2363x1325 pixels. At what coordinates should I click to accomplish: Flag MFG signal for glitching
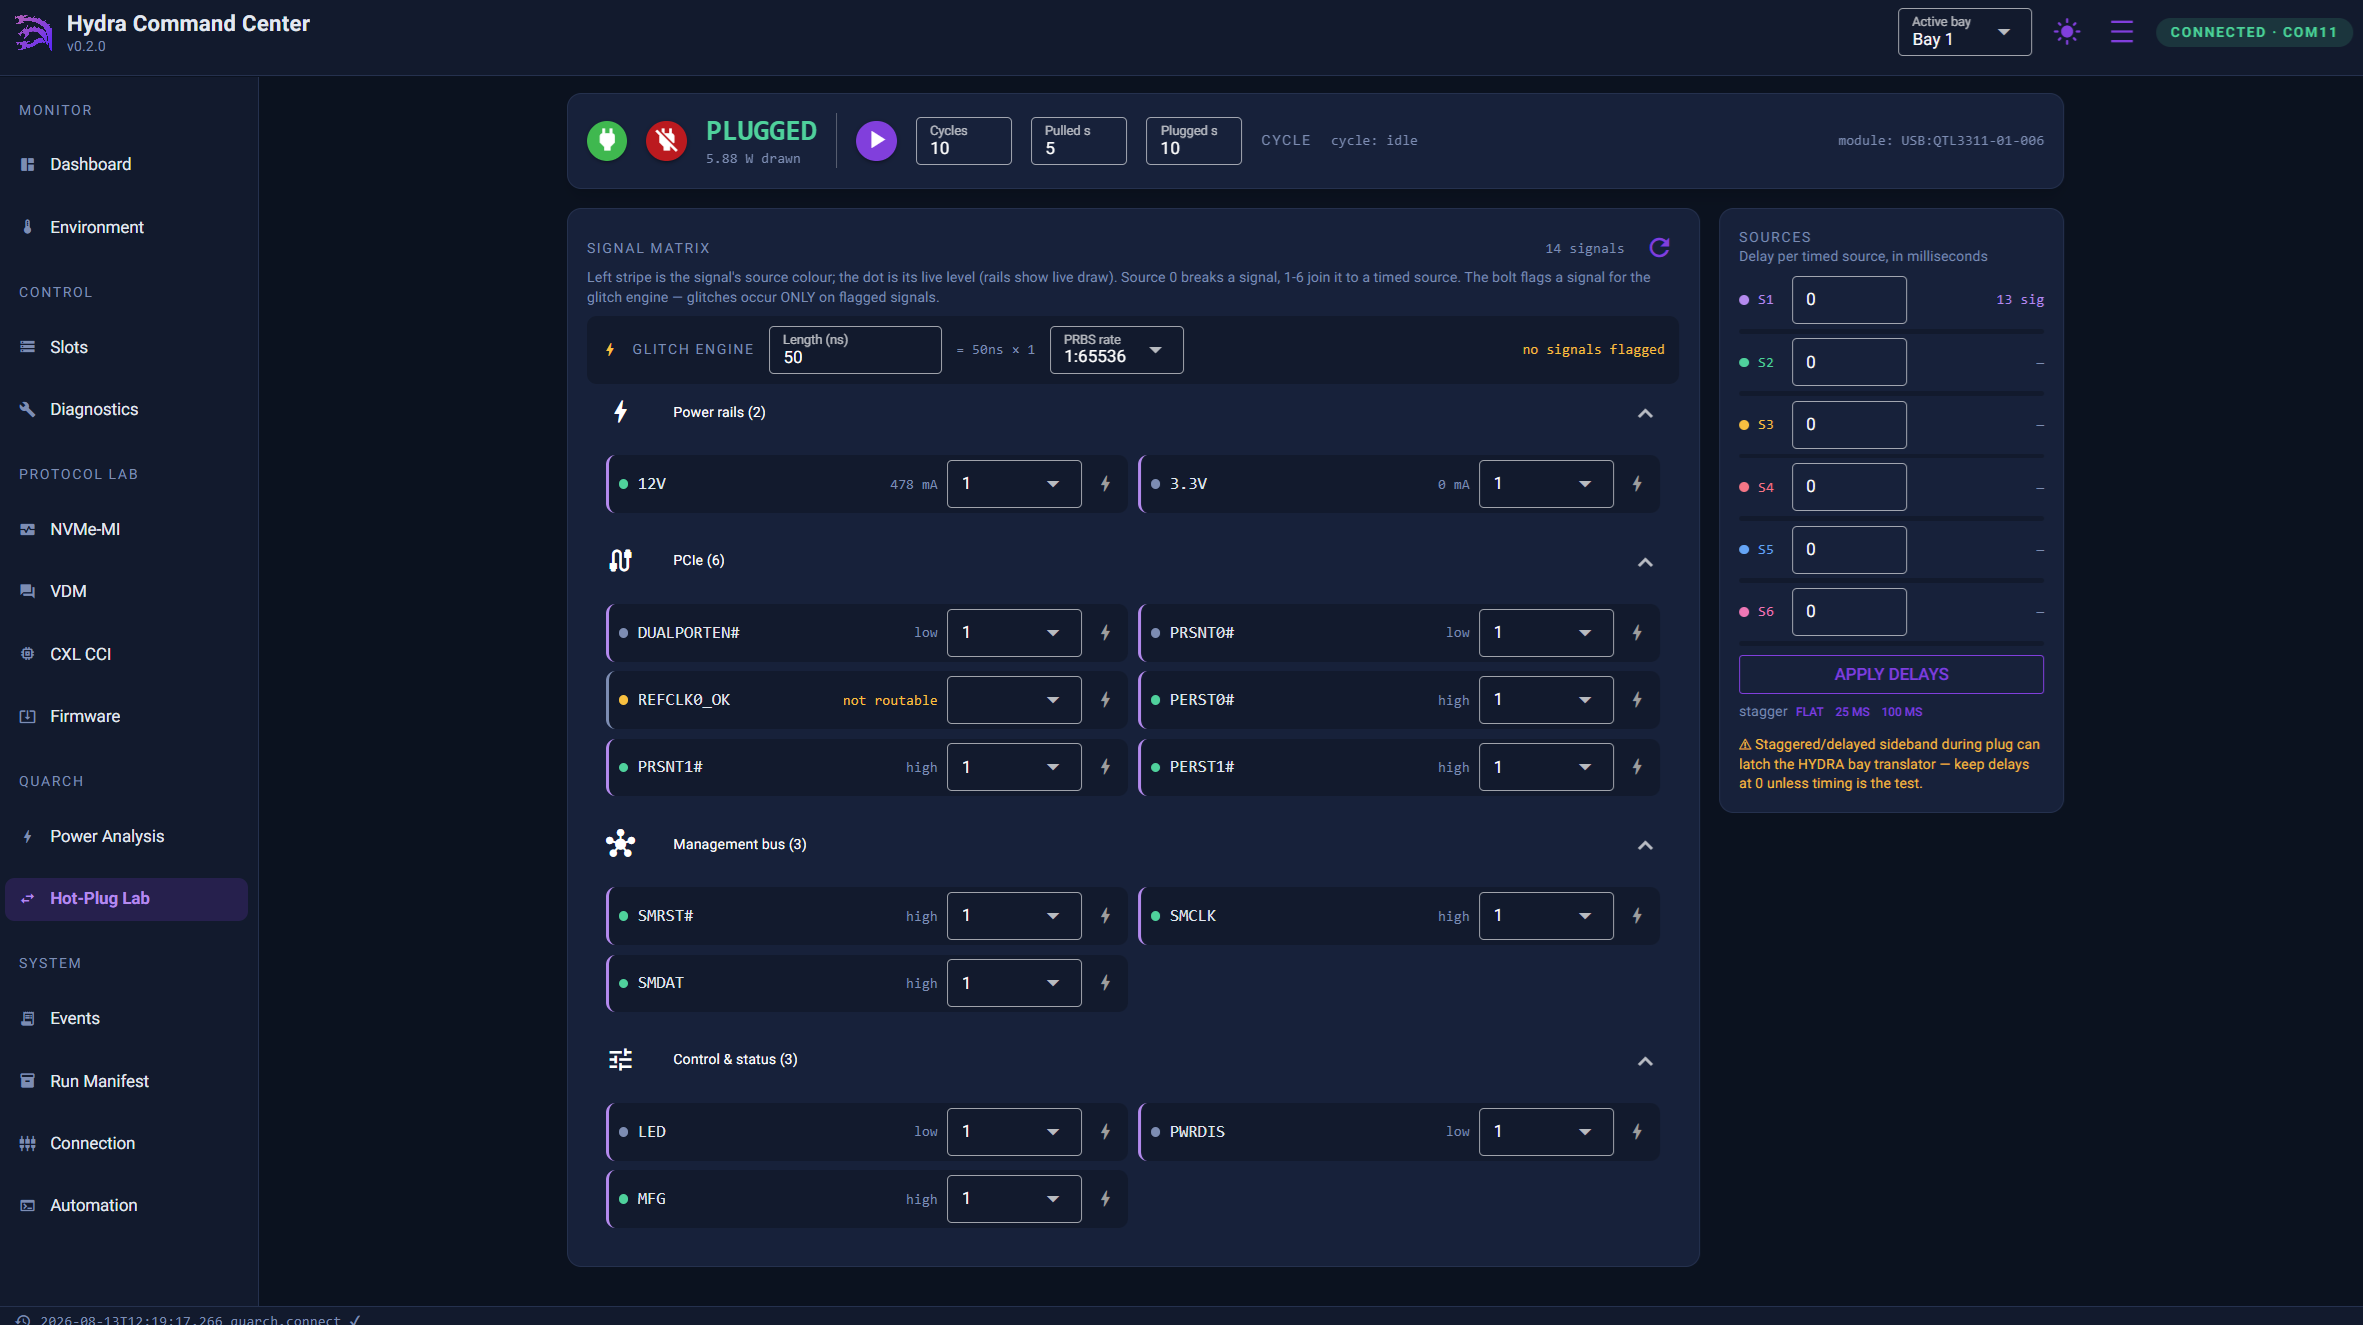tap(1105, 1199)
